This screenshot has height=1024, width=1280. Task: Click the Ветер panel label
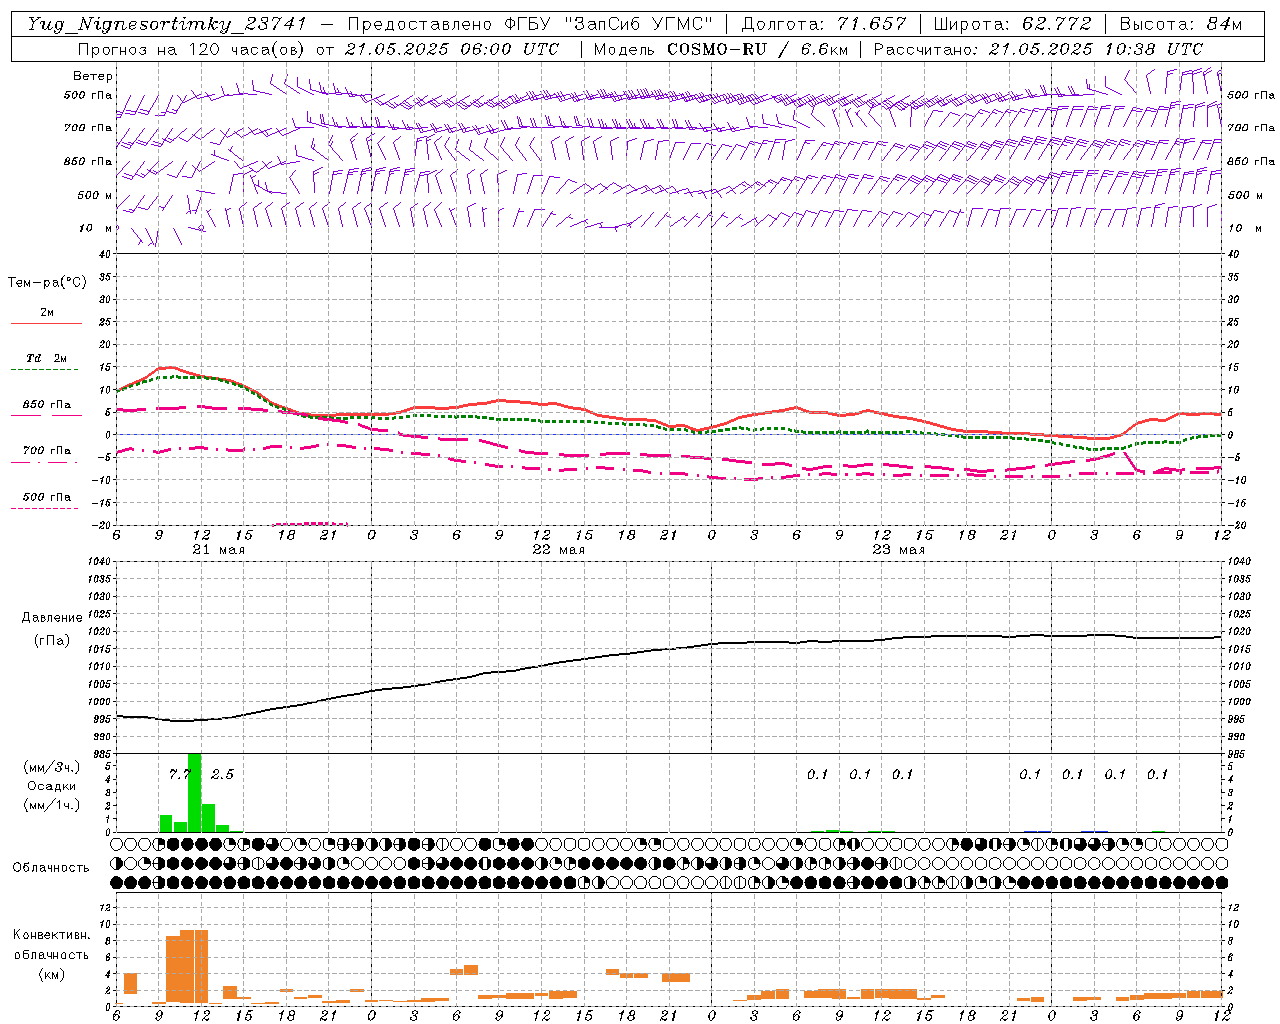click(93, 76)
